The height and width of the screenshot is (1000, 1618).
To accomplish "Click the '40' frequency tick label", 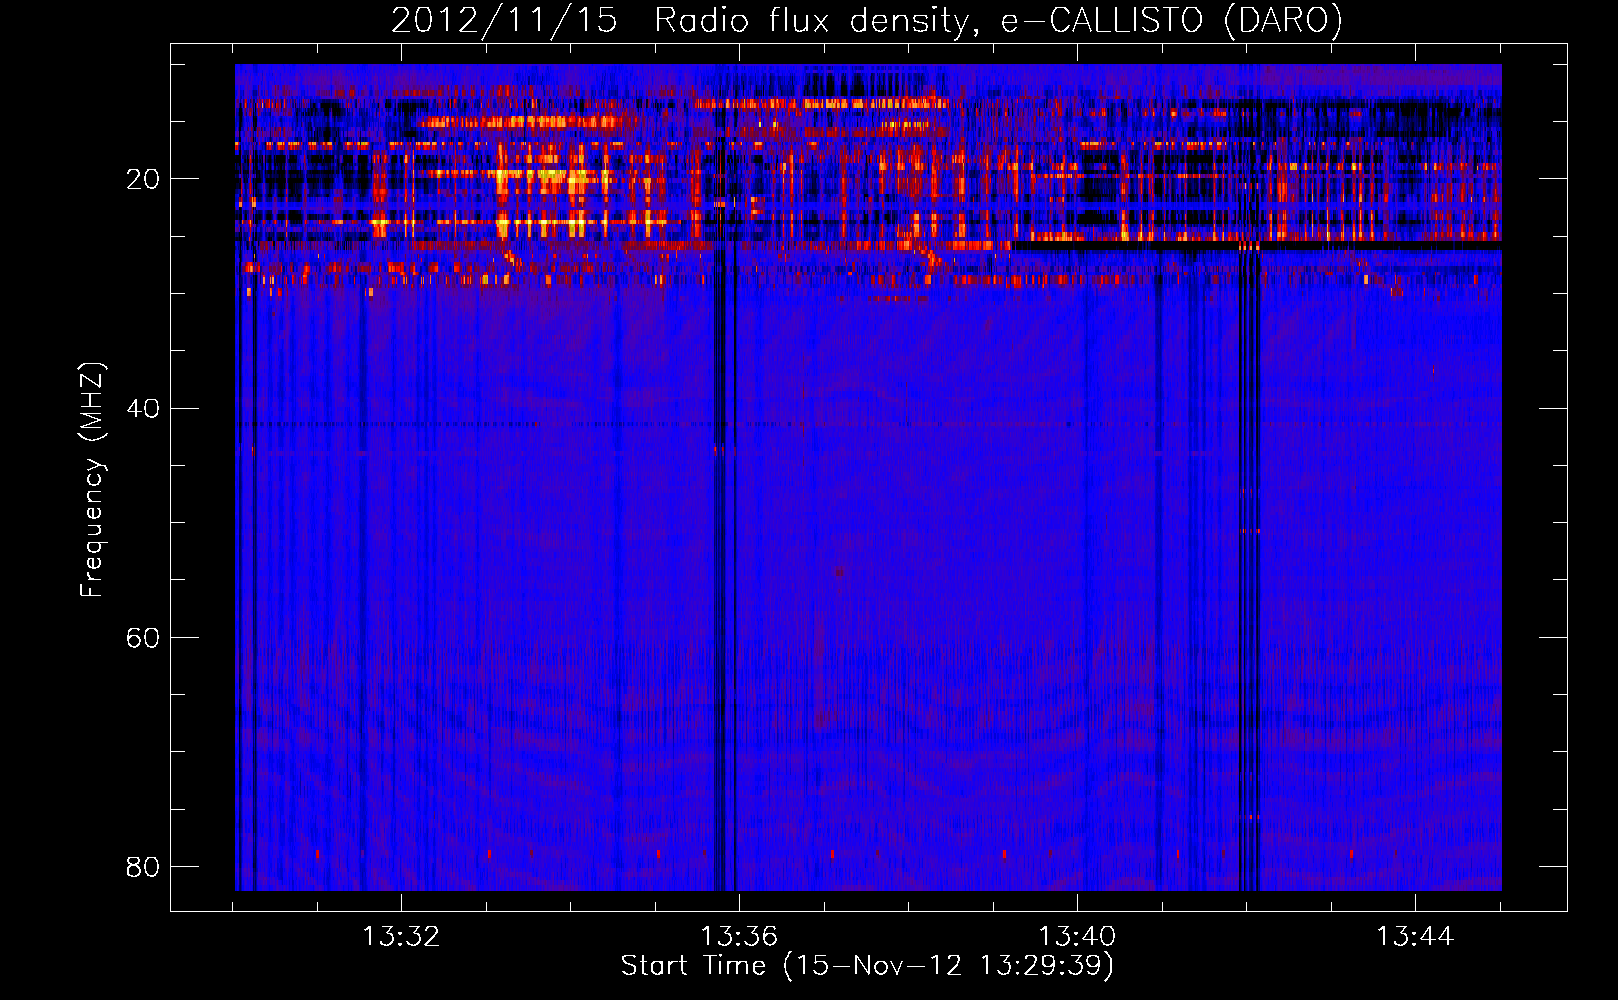I will pyautogui.click(x=143, y=409).
